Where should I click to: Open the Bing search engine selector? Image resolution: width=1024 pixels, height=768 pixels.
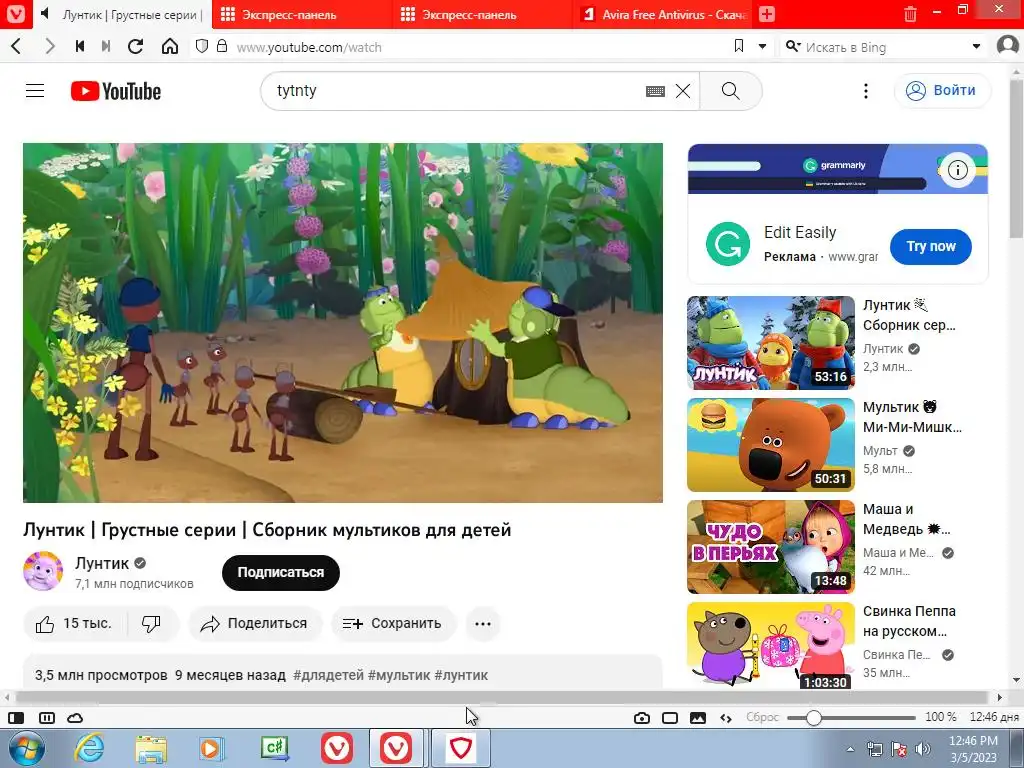[x=793, y=46]
